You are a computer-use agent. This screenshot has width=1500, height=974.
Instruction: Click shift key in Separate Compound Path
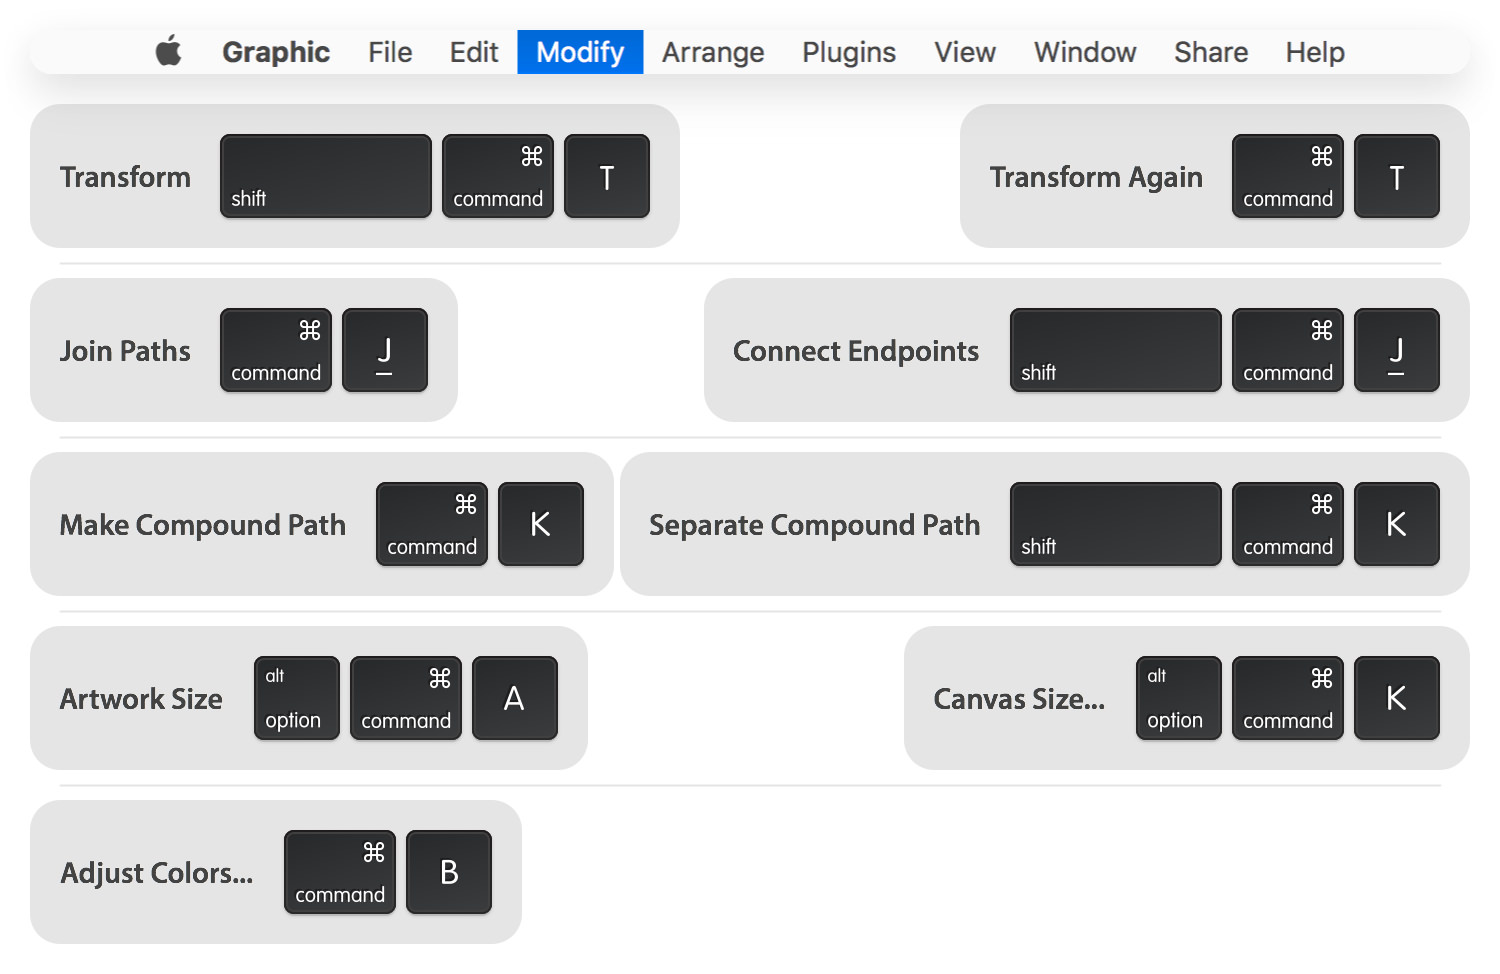click(x=1116, y=524)
